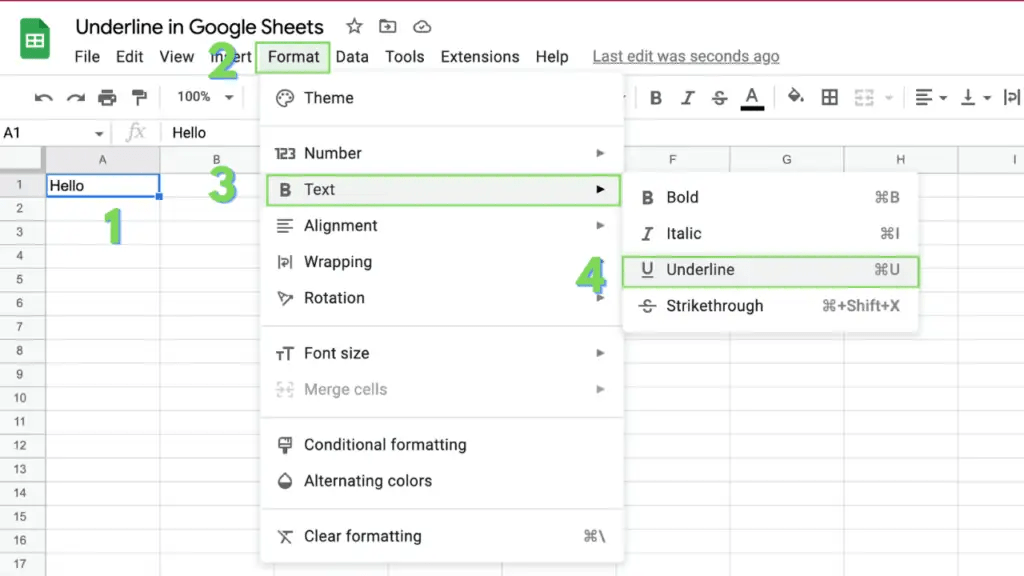Select cell A1 containing Hello
Image resolution: width=1024 pixels, height=576 pixels.
[100, 185]
